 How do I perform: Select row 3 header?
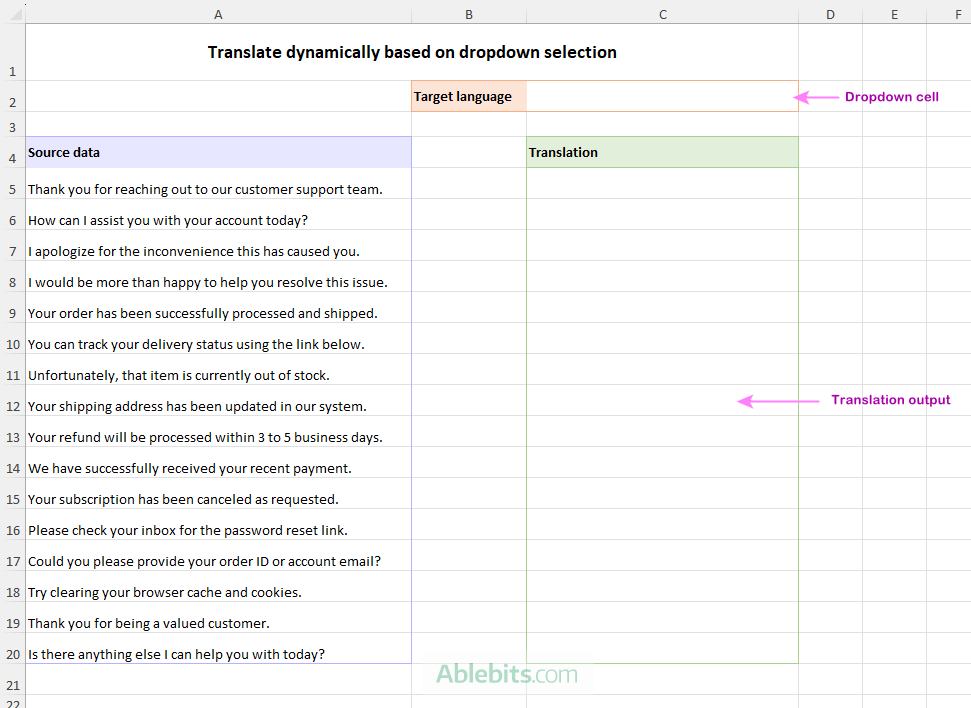pos(12,125)
